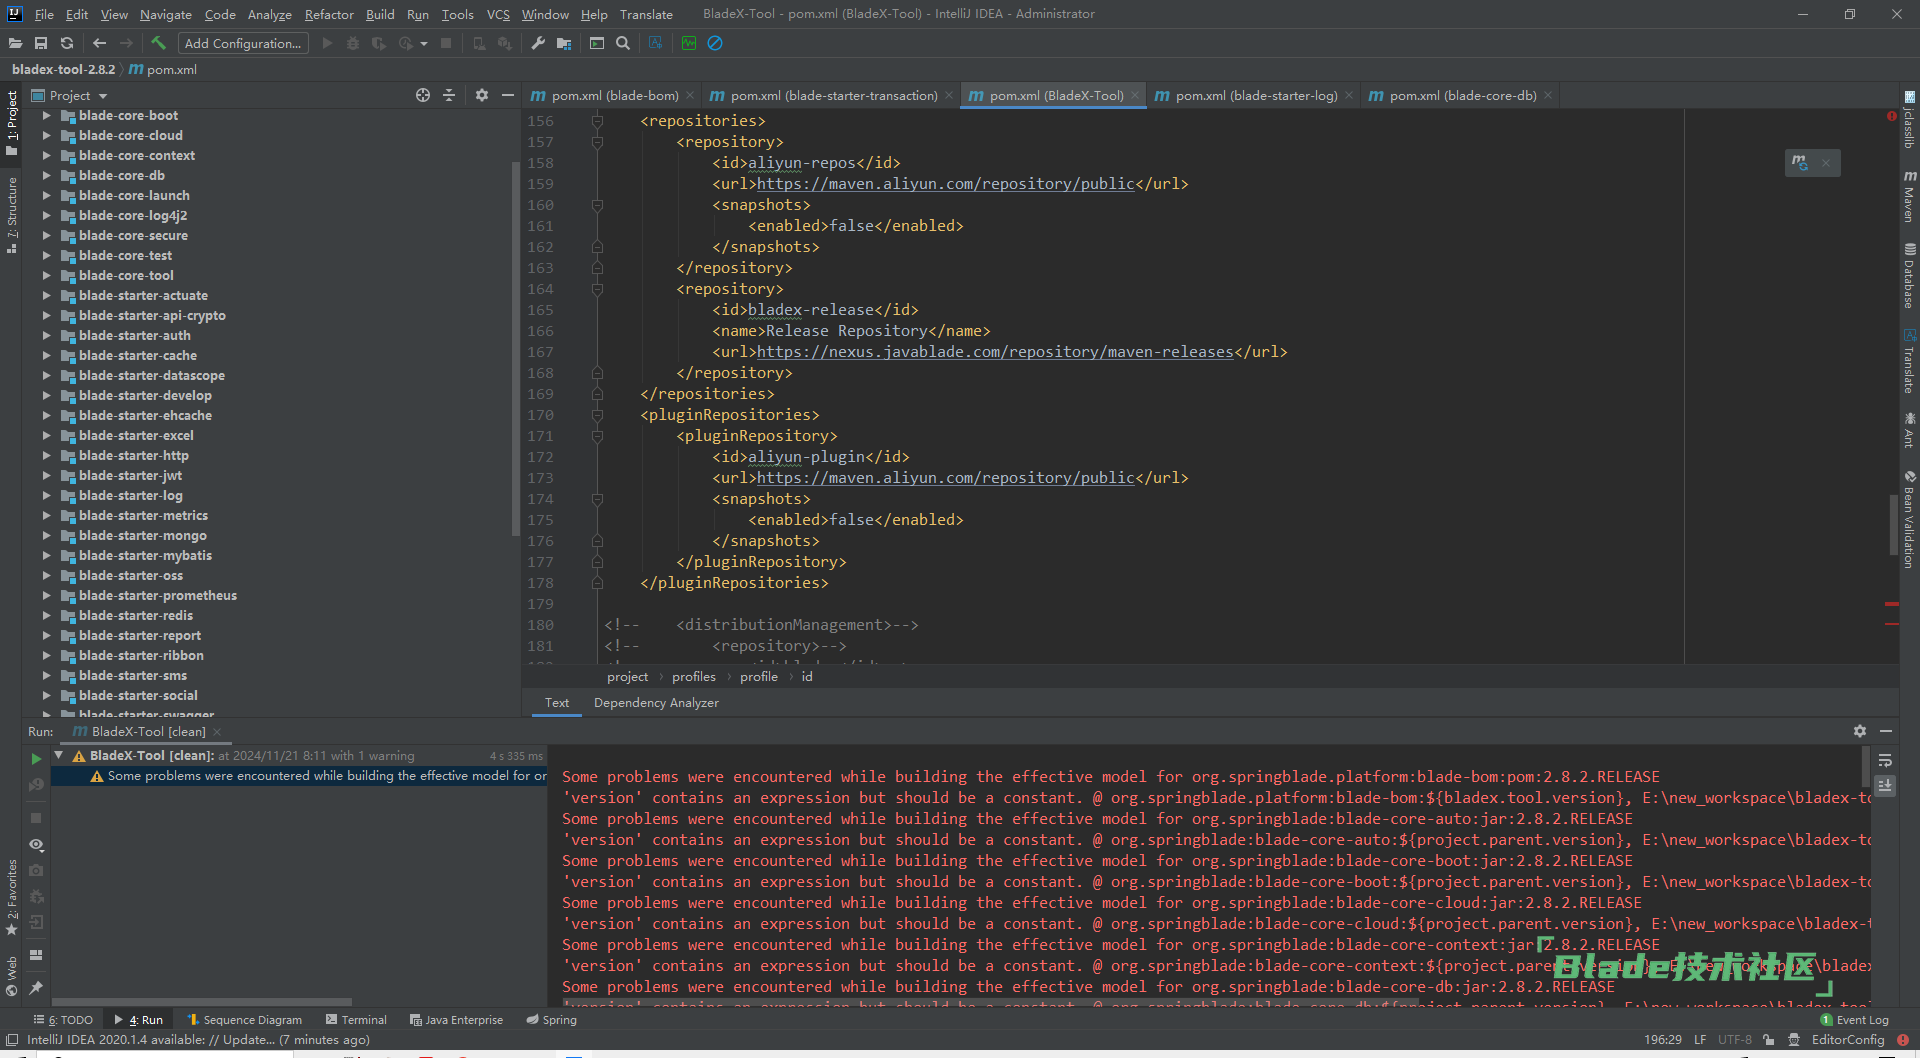Open the nexus.javablade.com repository URL link
The height and width of the screenshot is (1058, 1920).
tap(995, 352)
